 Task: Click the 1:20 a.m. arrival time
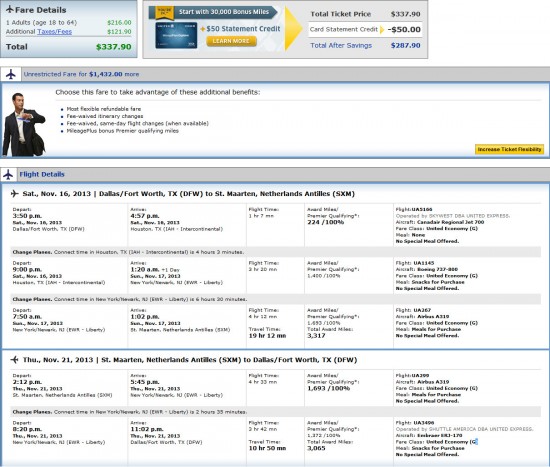145,269
